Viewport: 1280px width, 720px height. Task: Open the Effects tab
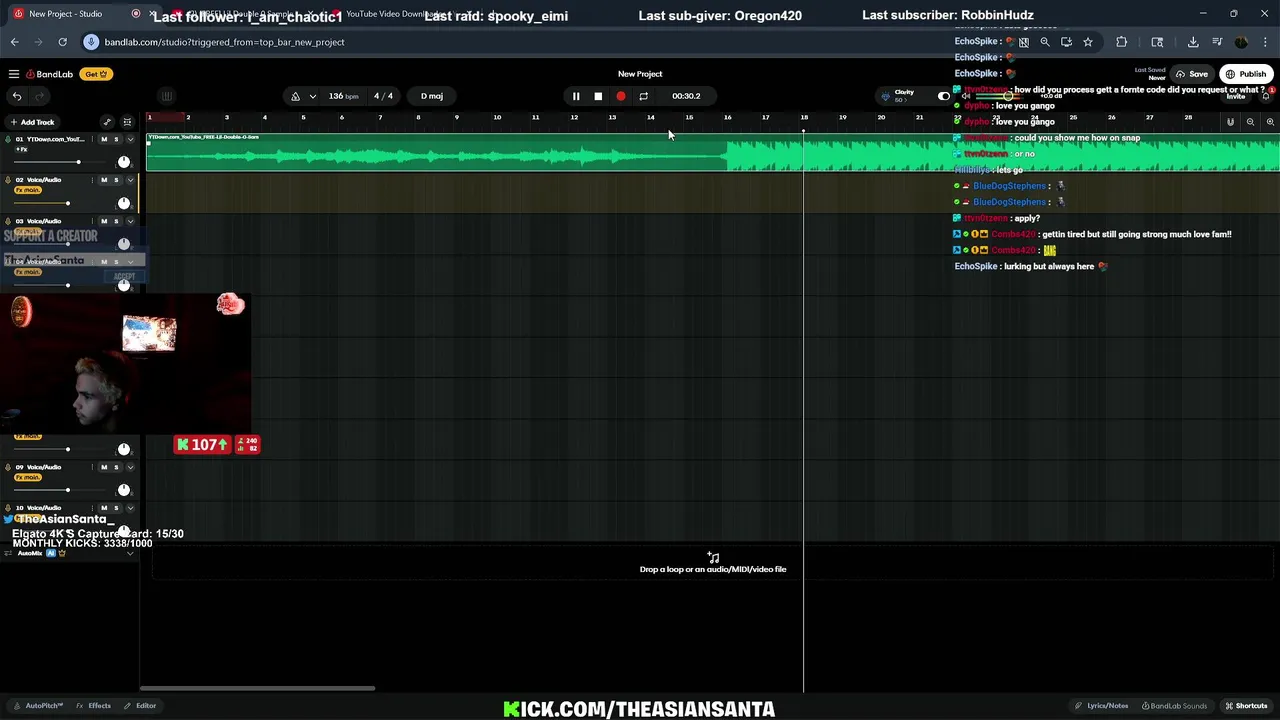tap(94, 706)
